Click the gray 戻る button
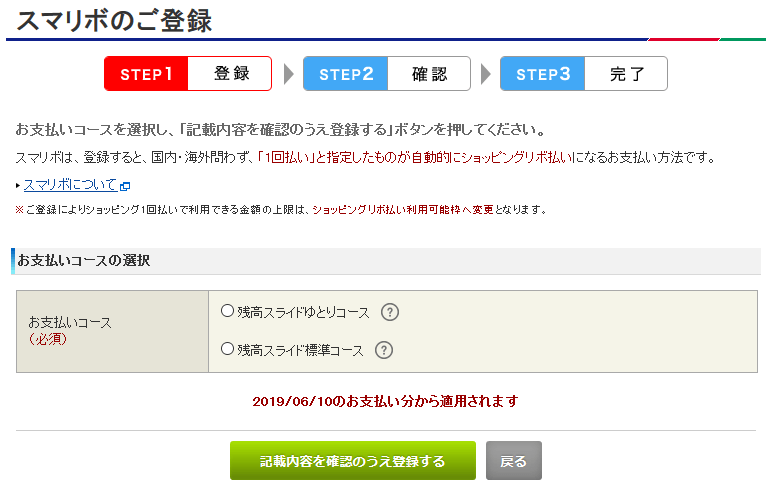The height and width of the screenshot is (485, 772). 514,461
